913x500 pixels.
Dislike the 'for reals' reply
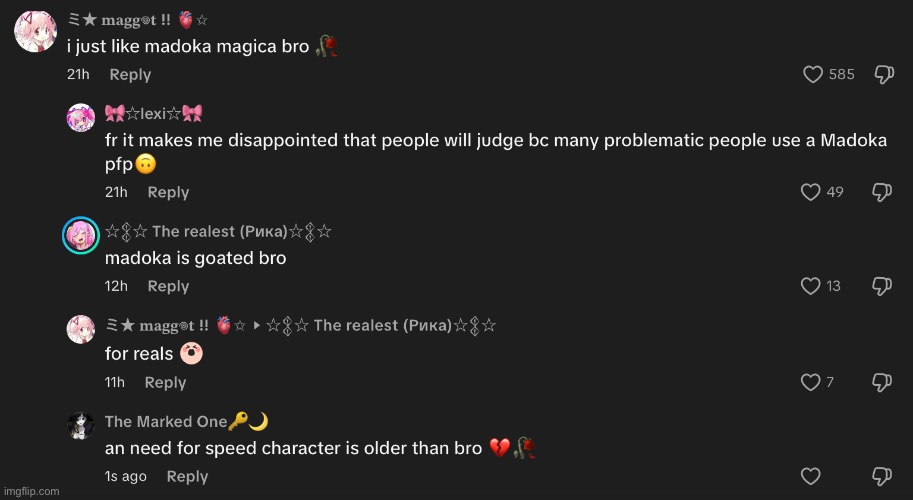[x=882, y=382]
